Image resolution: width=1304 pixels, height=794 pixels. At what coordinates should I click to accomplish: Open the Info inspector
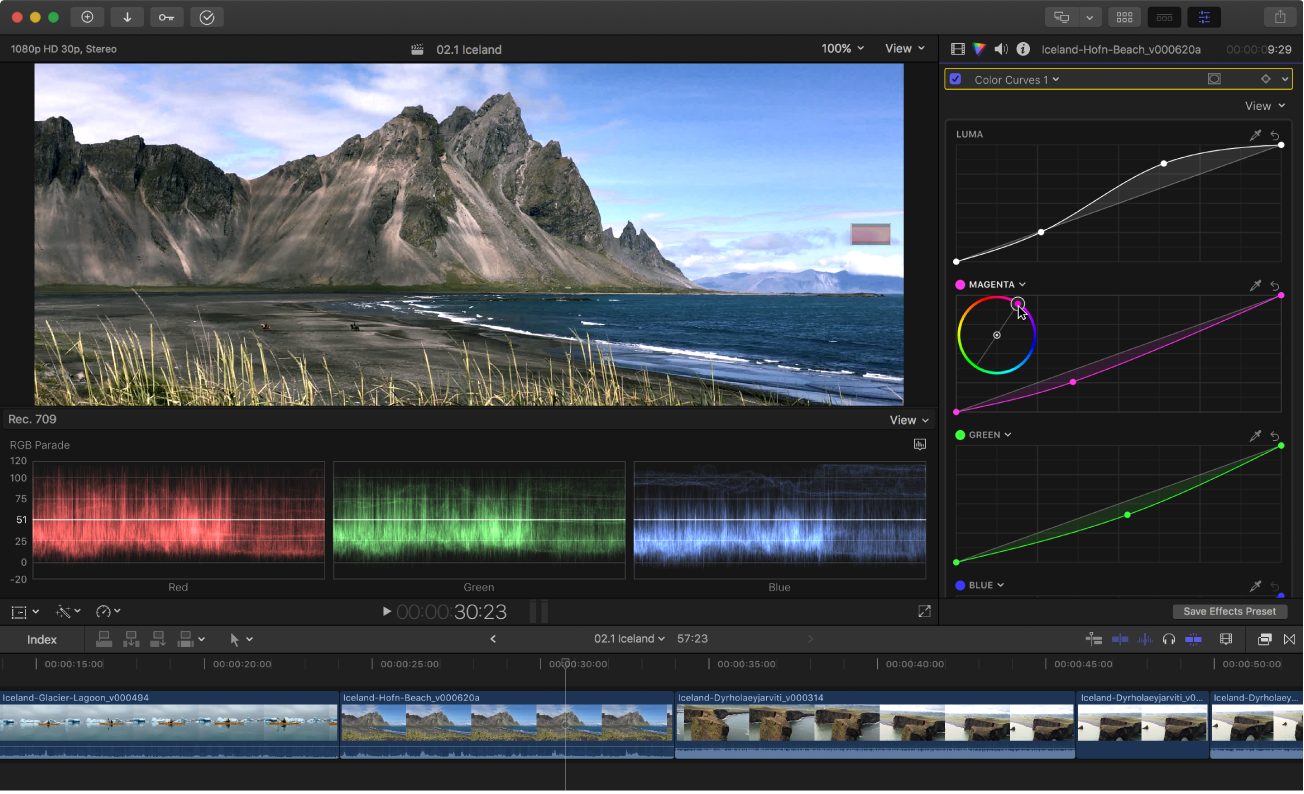tap(1022, 48)
